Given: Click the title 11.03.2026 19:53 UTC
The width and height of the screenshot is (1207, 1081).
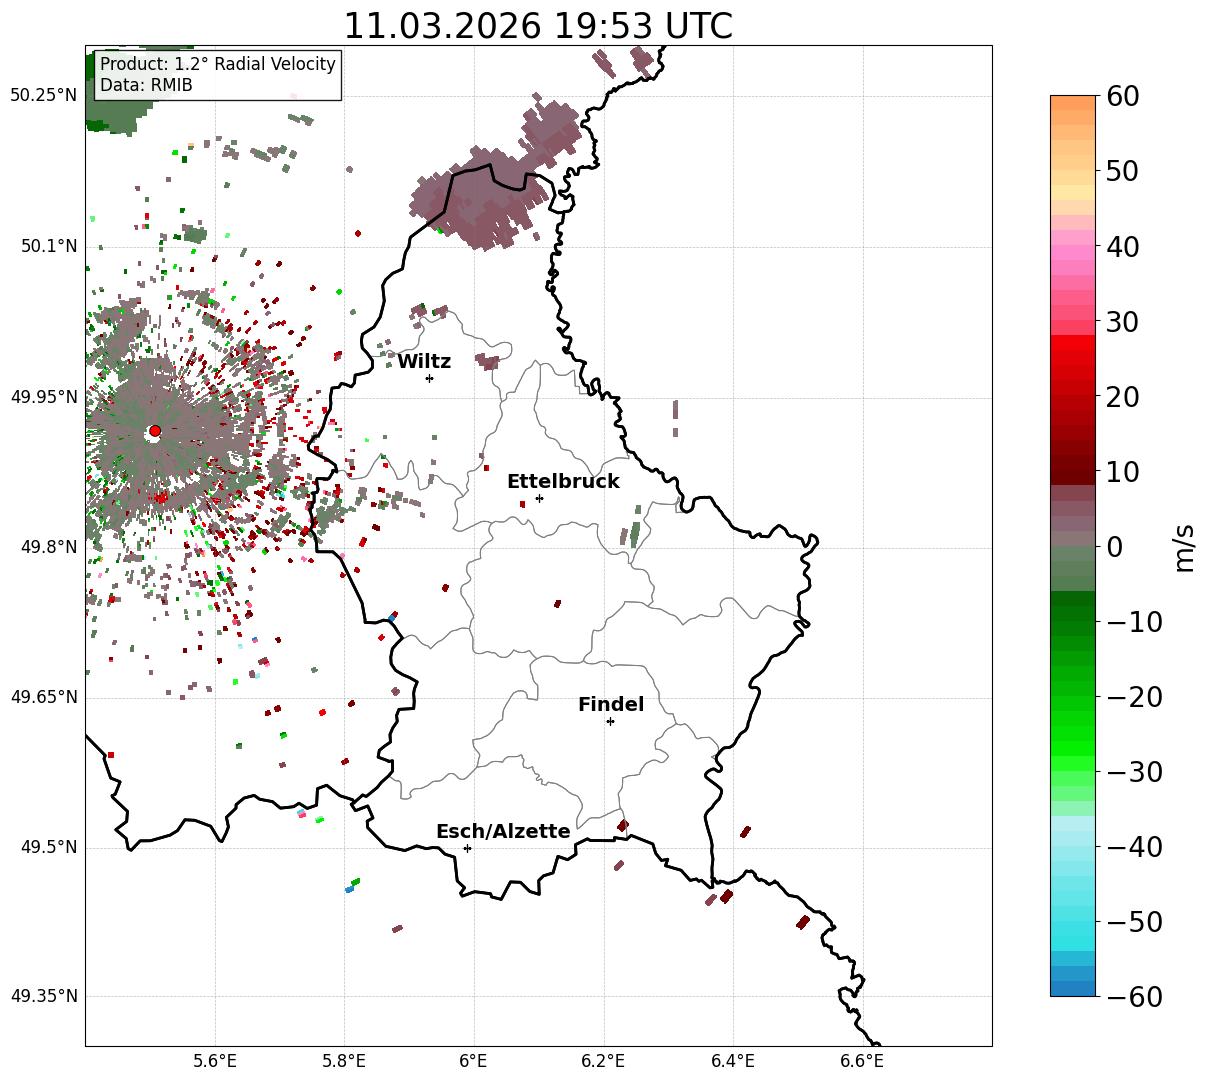Looking at the screenshot, I should pyautogui.click(x=538, y=26).
